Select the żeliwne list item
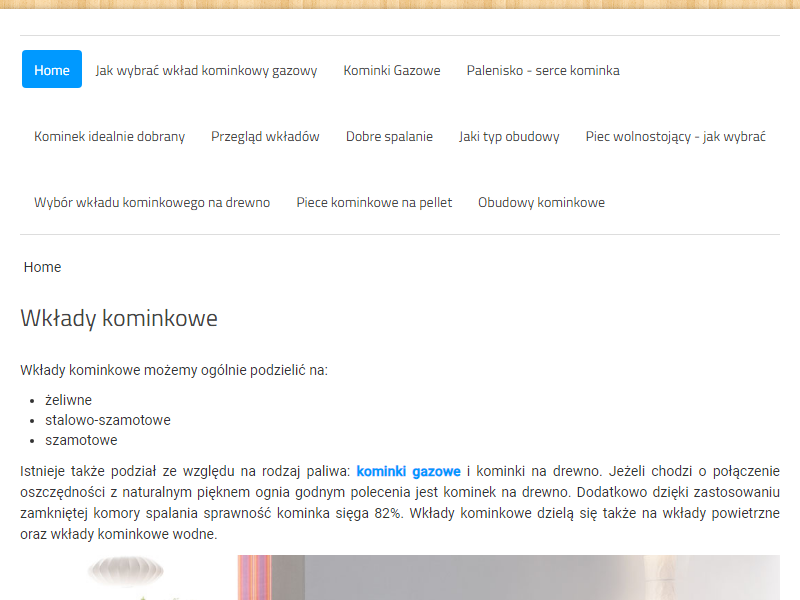The image size is (800, 600). pos(68,400)
